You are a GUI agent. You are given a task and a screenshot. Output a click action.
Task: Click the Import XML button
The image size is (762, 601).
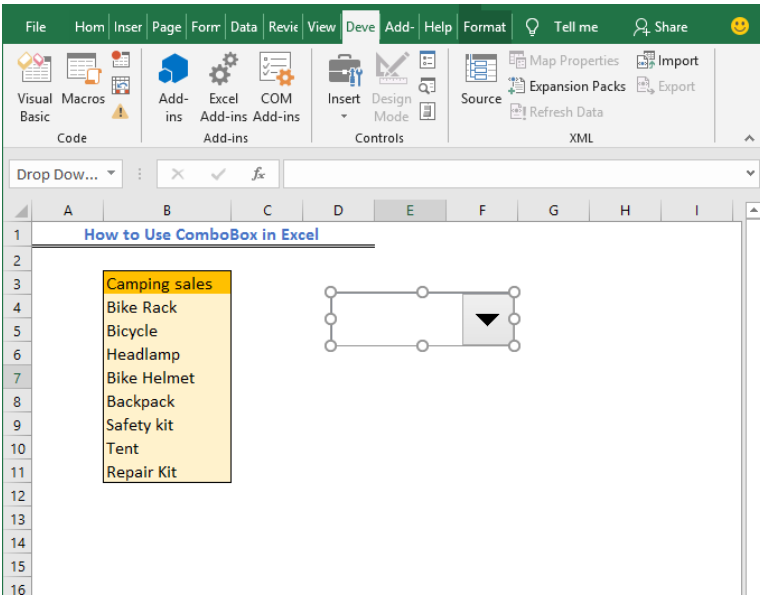[668, 61]
